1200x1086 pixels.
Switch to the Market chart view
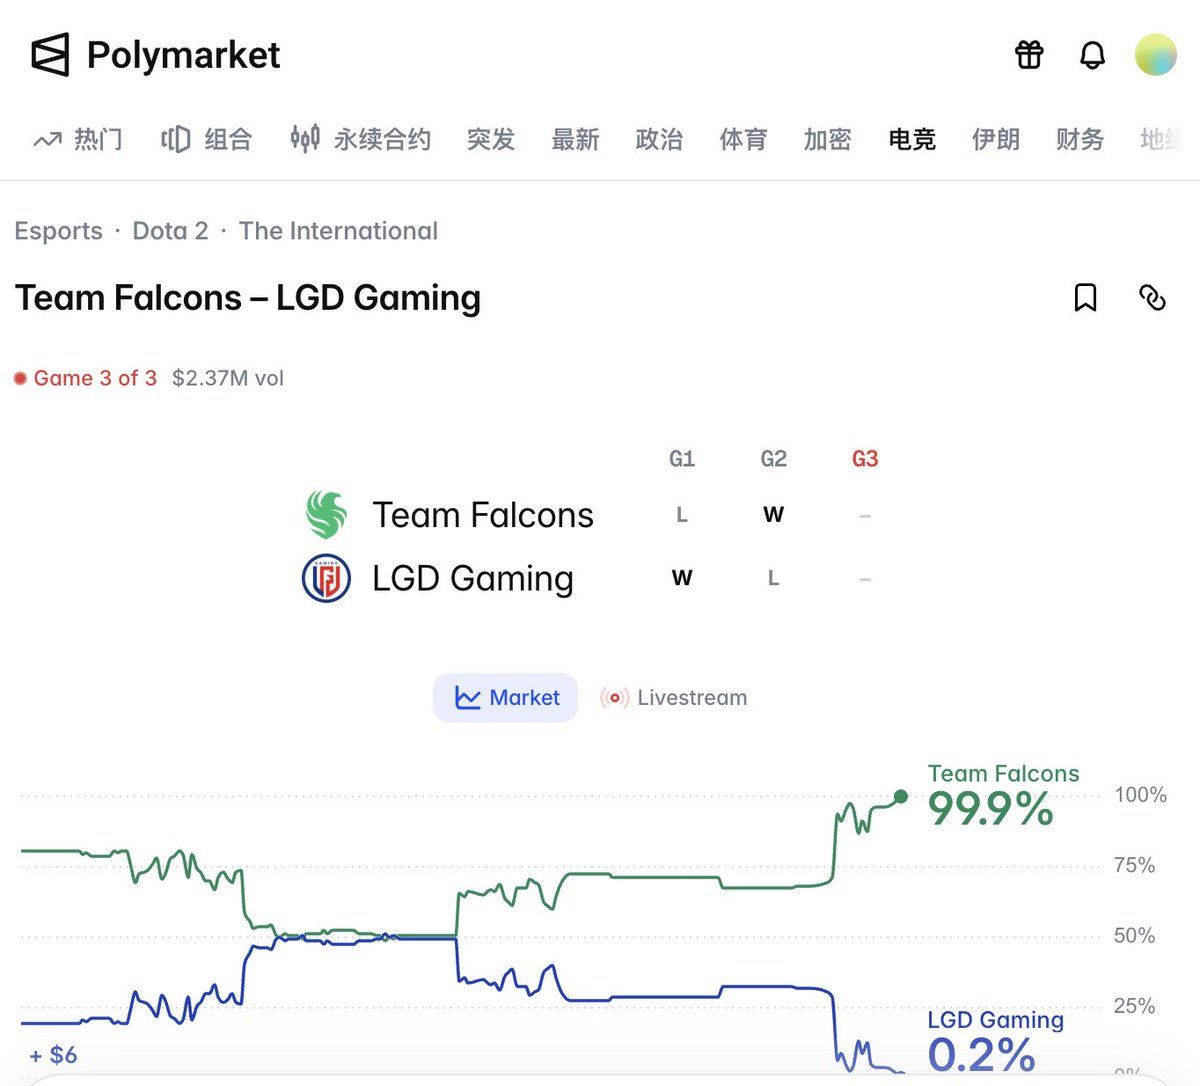(x=505, y=698)
